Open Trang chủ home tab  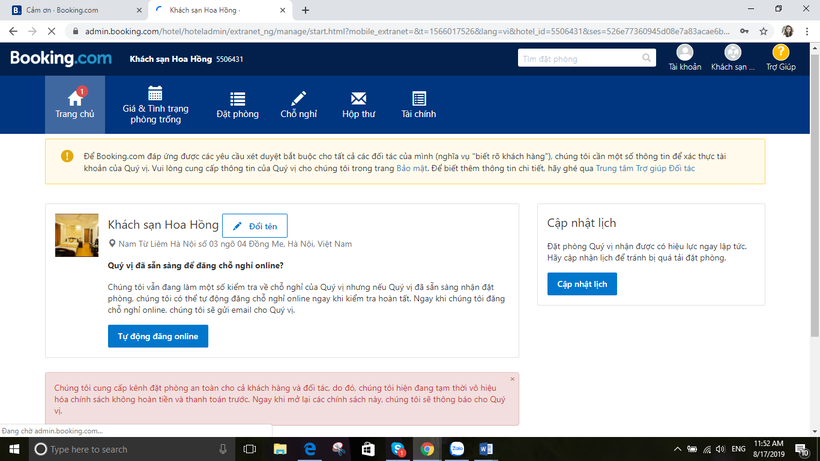75,105
